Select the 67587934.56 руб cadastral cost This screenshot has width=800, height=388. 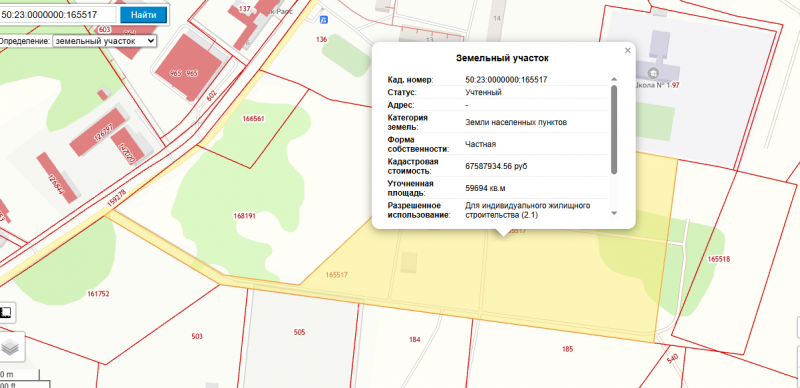(x=496, y=166)
